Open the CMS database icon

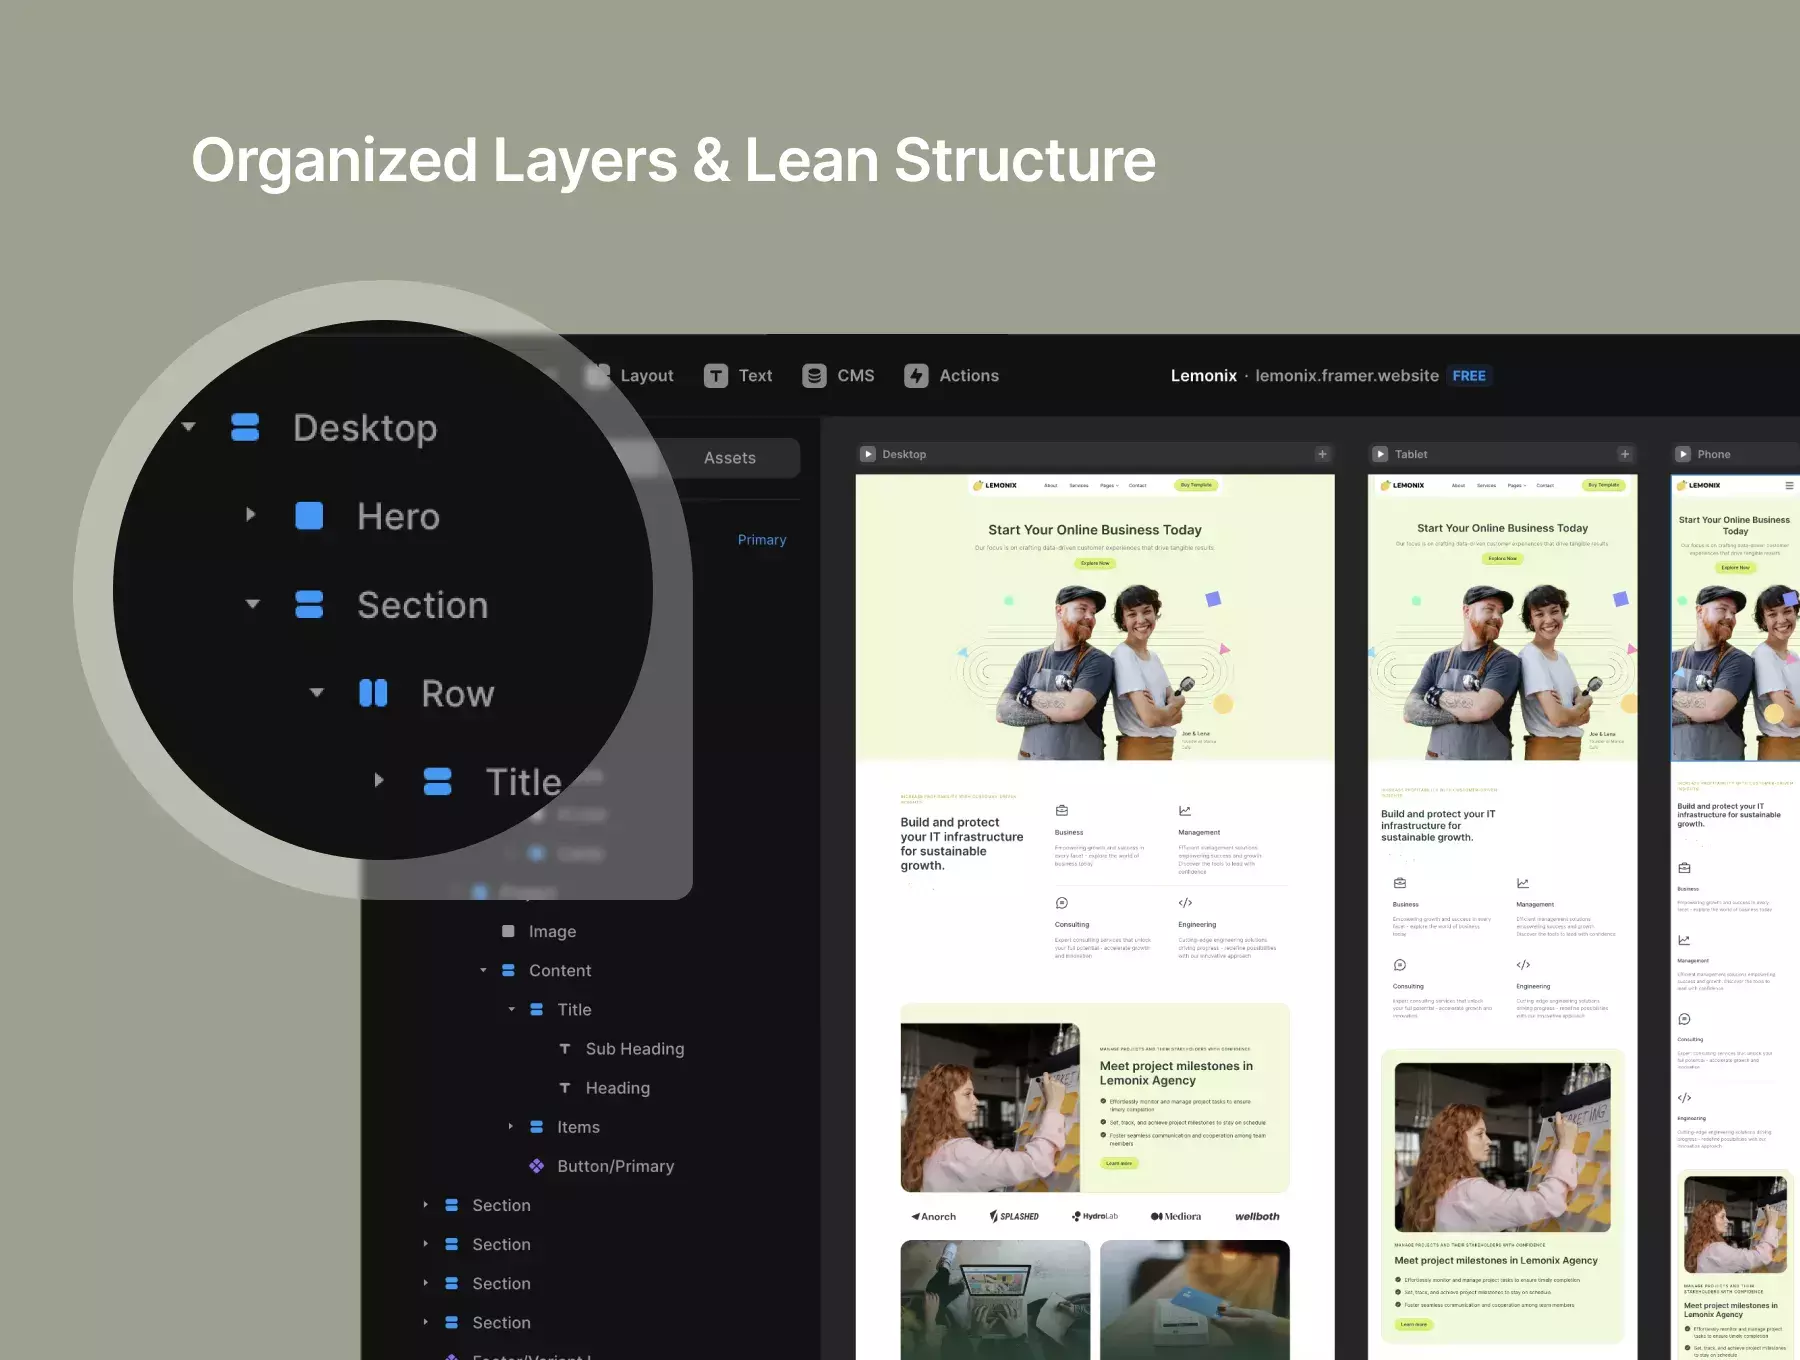tap(814, 376)
